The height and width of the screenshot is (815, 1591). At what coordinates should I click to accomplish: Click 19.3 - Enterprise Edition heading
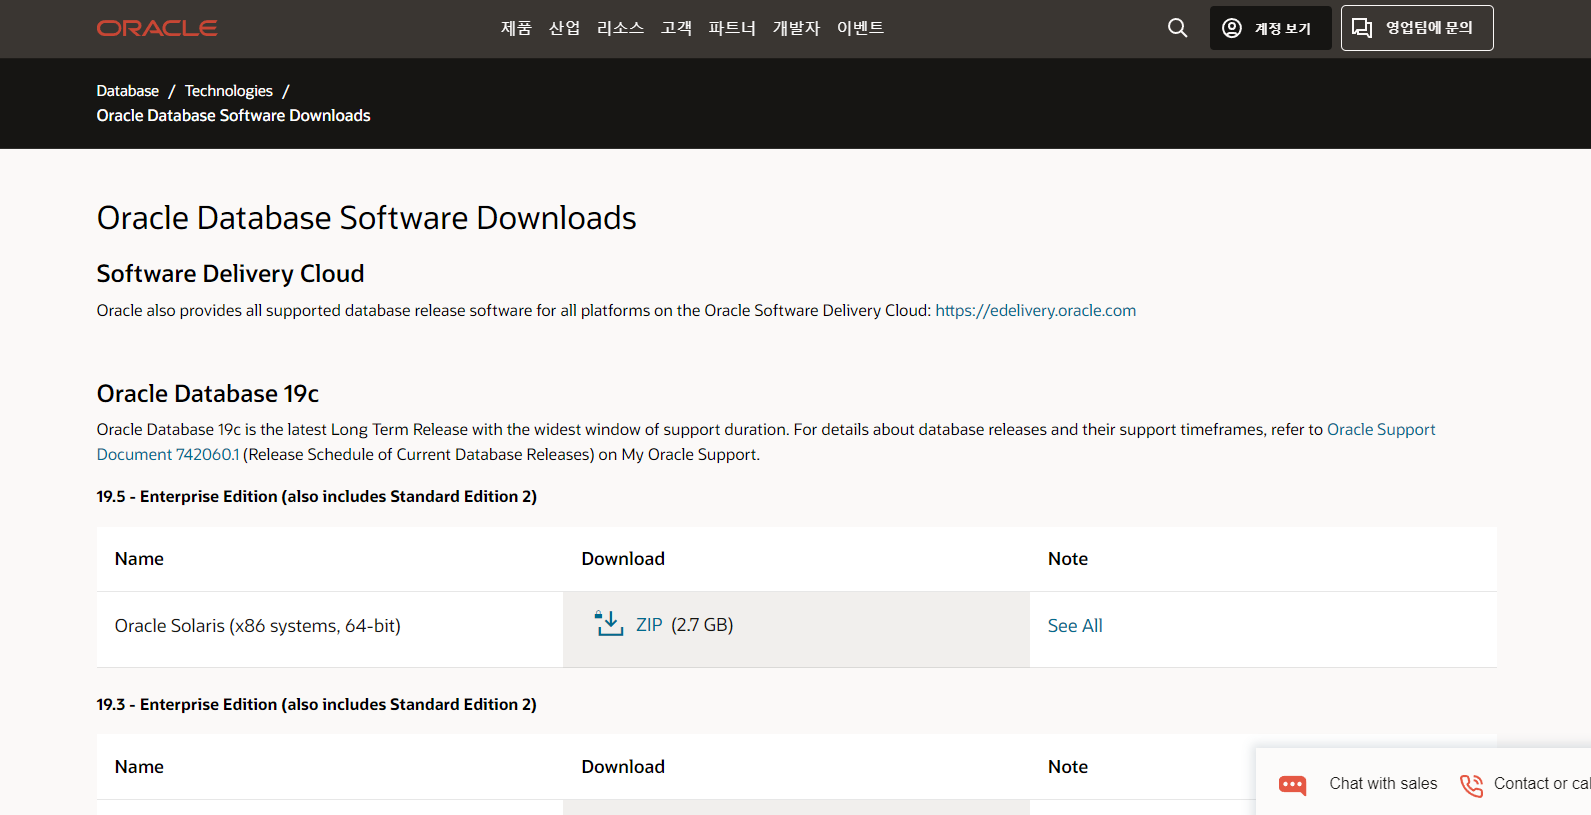[x=316, y=705]
